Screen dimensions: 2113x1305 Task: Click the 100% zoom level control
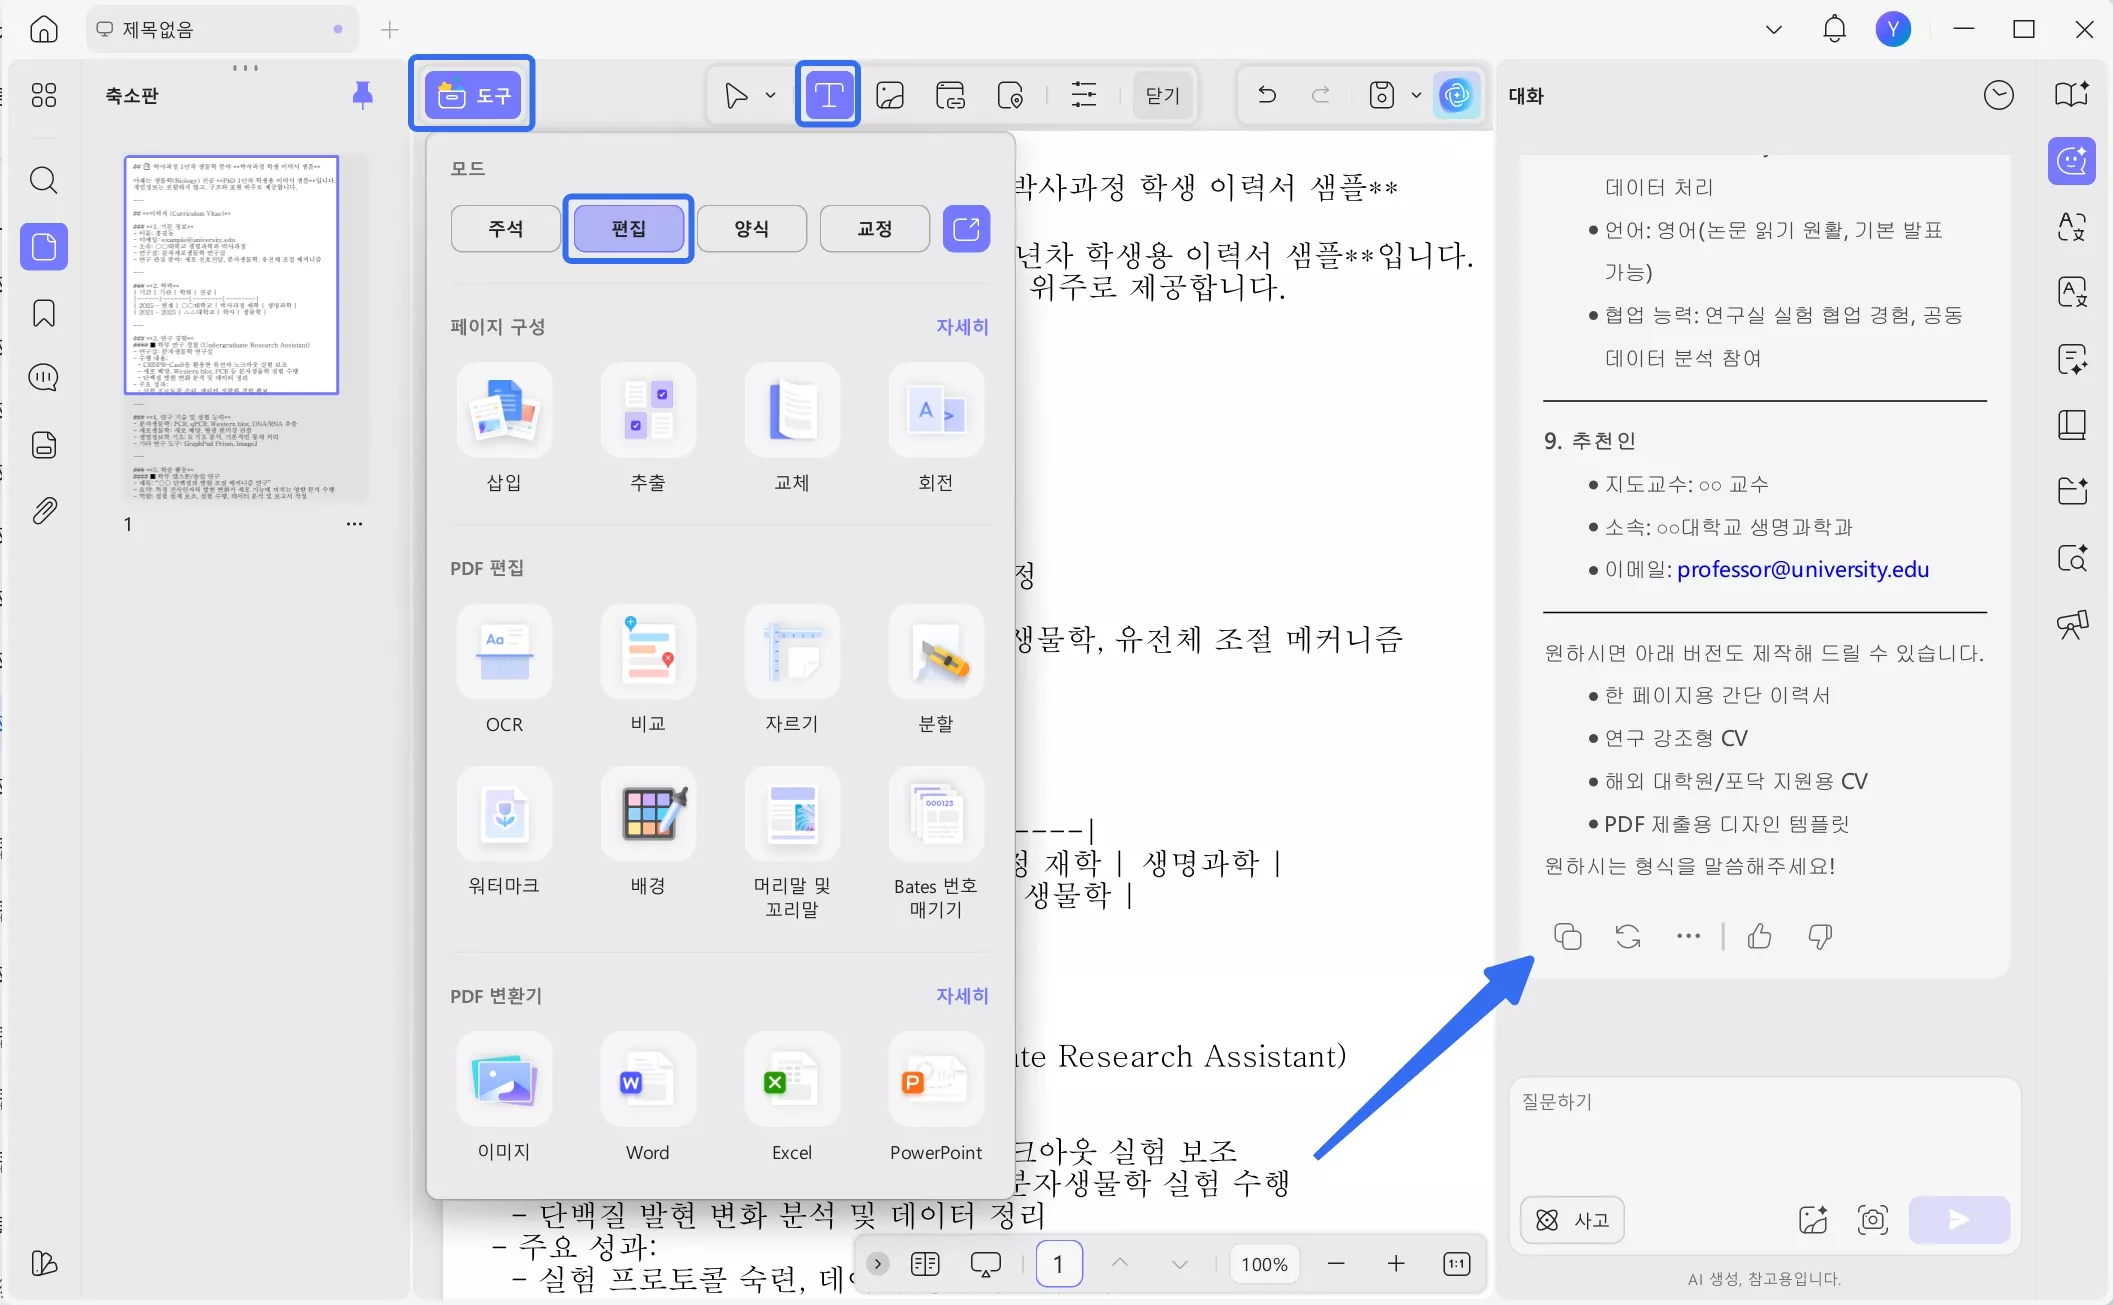coord(1263,1264)
